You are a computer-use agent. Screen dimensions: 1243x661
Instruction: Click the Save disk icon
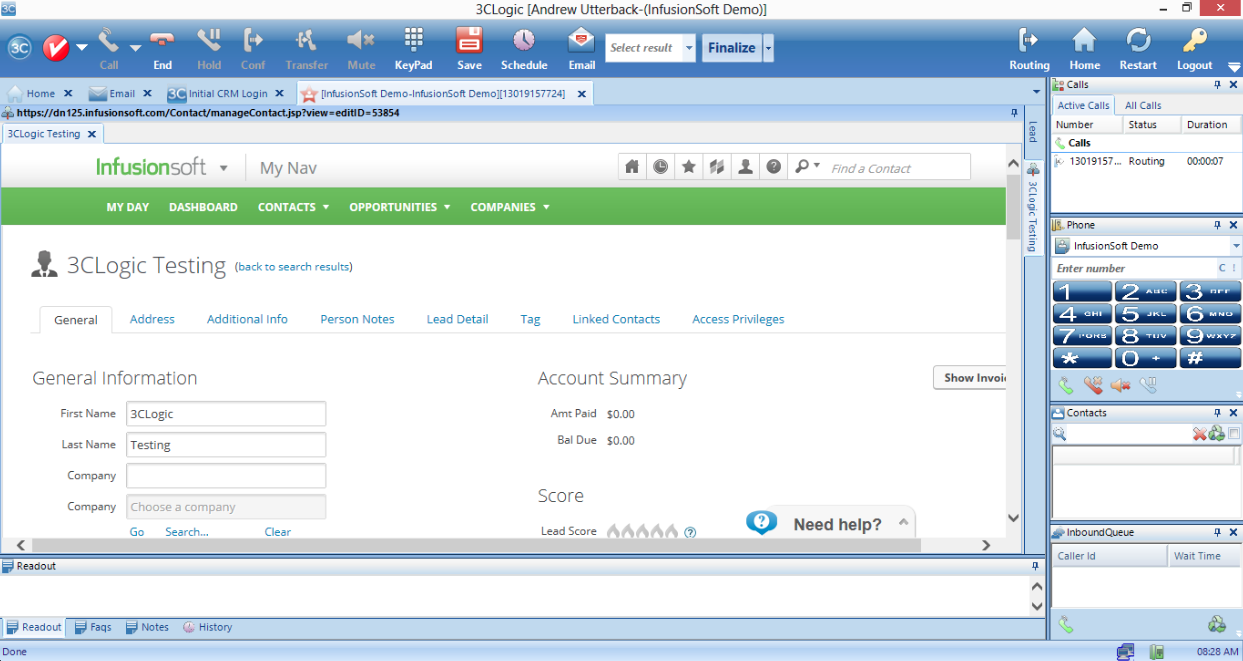tap(469, 41)
